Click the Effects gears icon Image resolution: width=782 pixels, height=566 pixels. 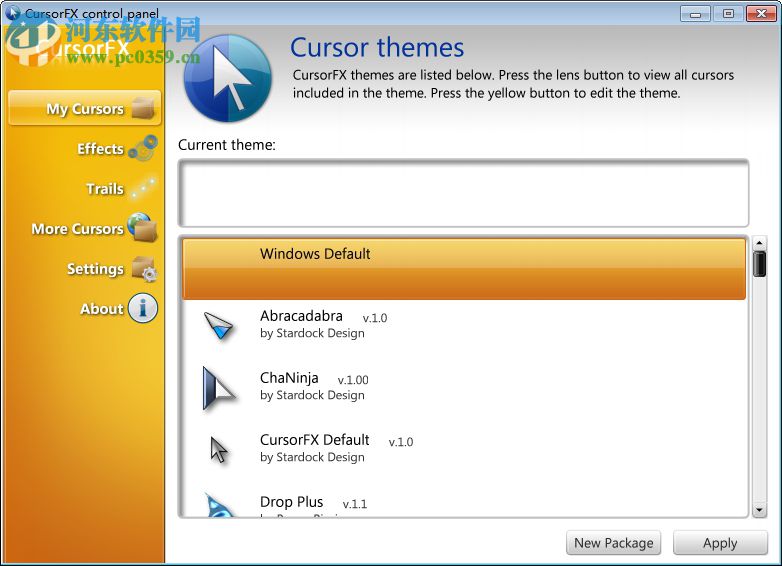point(143,148)
